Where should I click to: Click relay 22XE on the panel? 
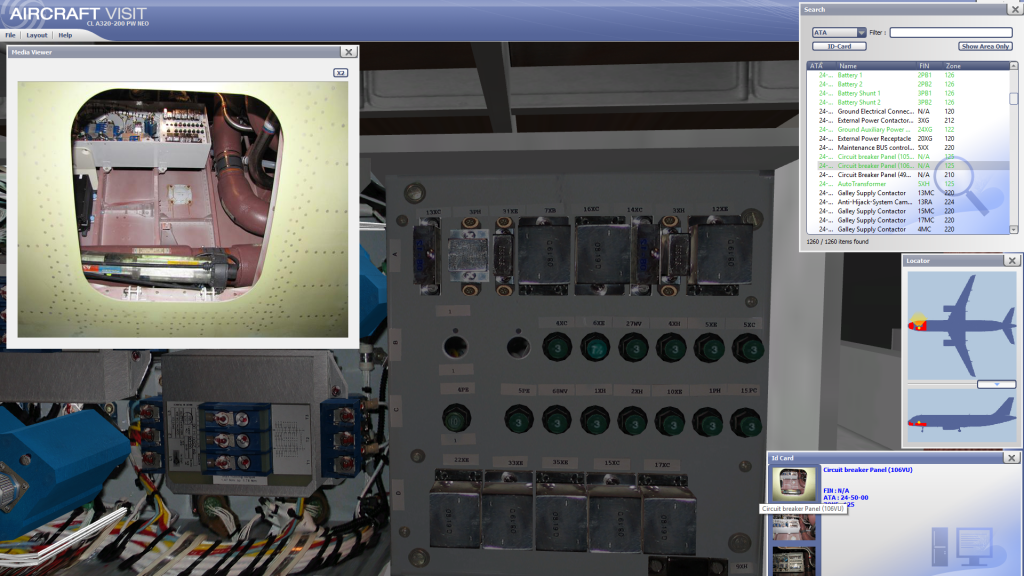pyautogui.click(x=455, y=511)
